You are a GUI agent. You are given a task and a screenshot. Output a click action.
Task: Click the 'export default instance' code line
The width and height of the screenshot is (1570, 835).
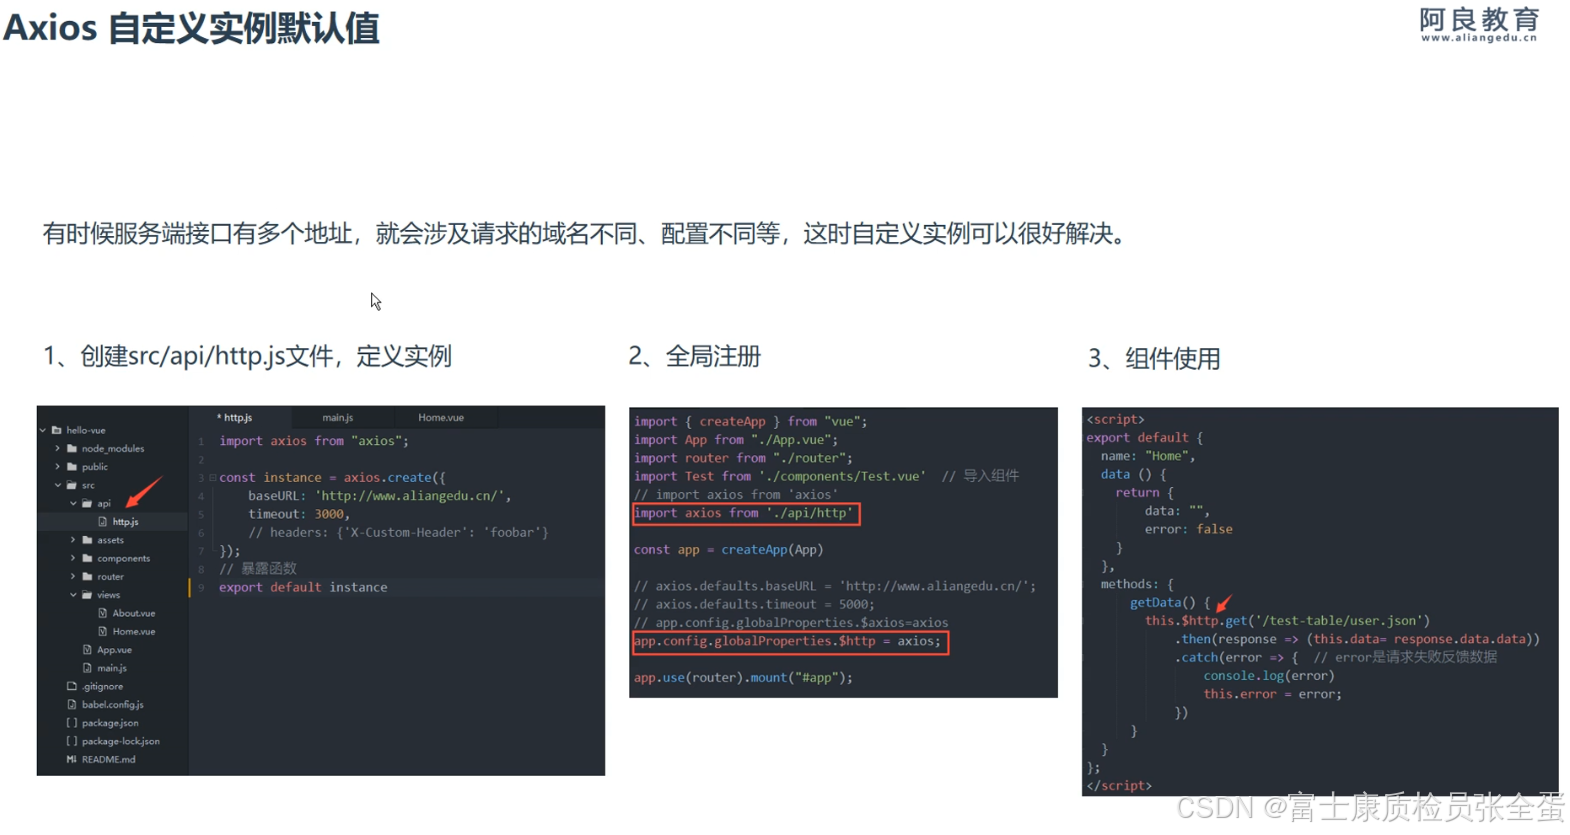303,588
